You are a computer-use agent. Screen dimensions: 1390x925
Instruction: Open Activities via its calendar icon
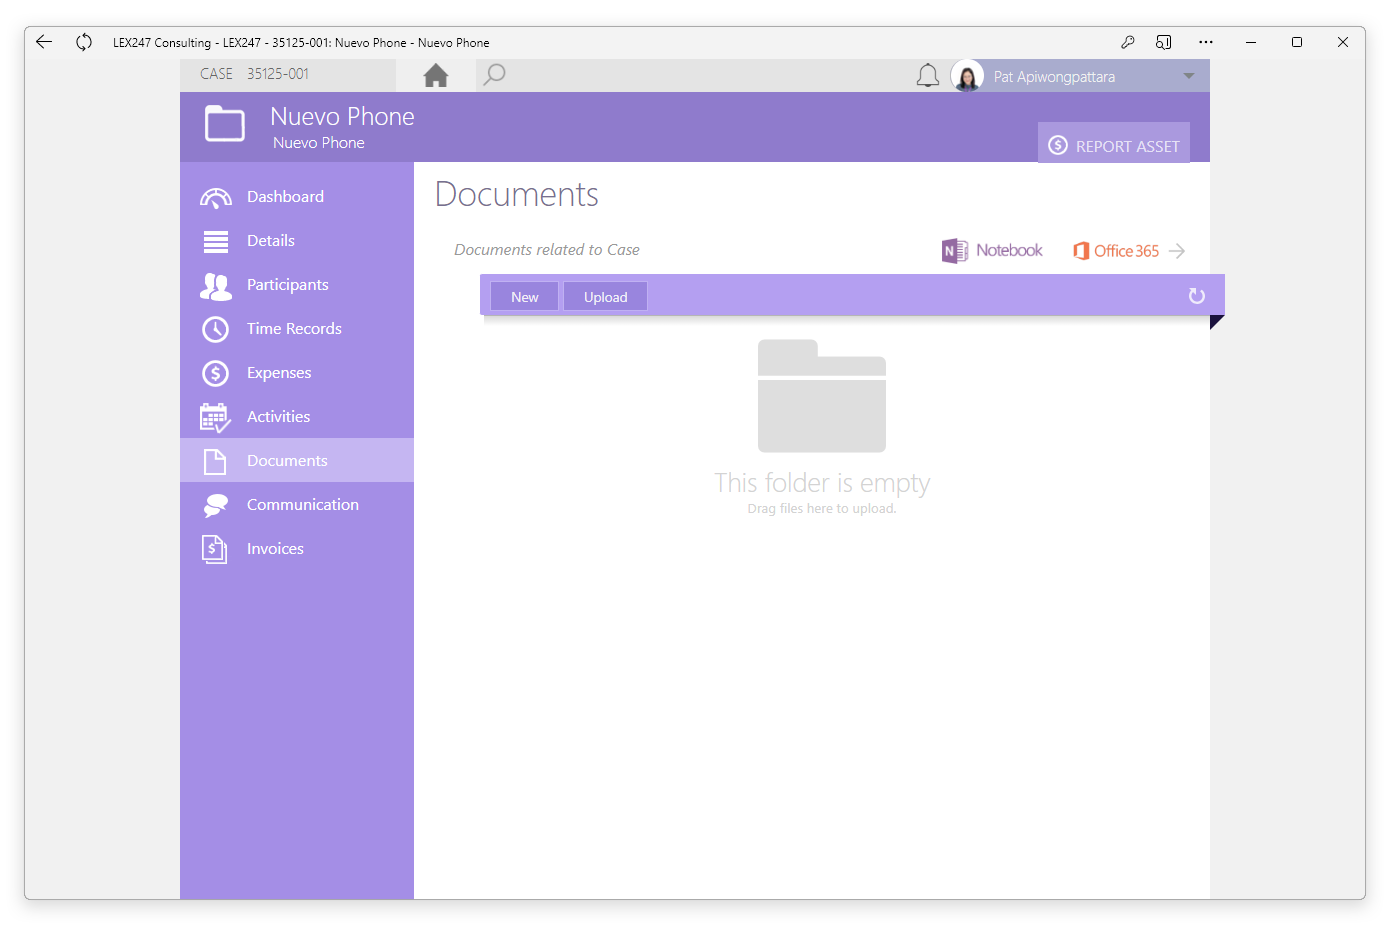(215, 417)
